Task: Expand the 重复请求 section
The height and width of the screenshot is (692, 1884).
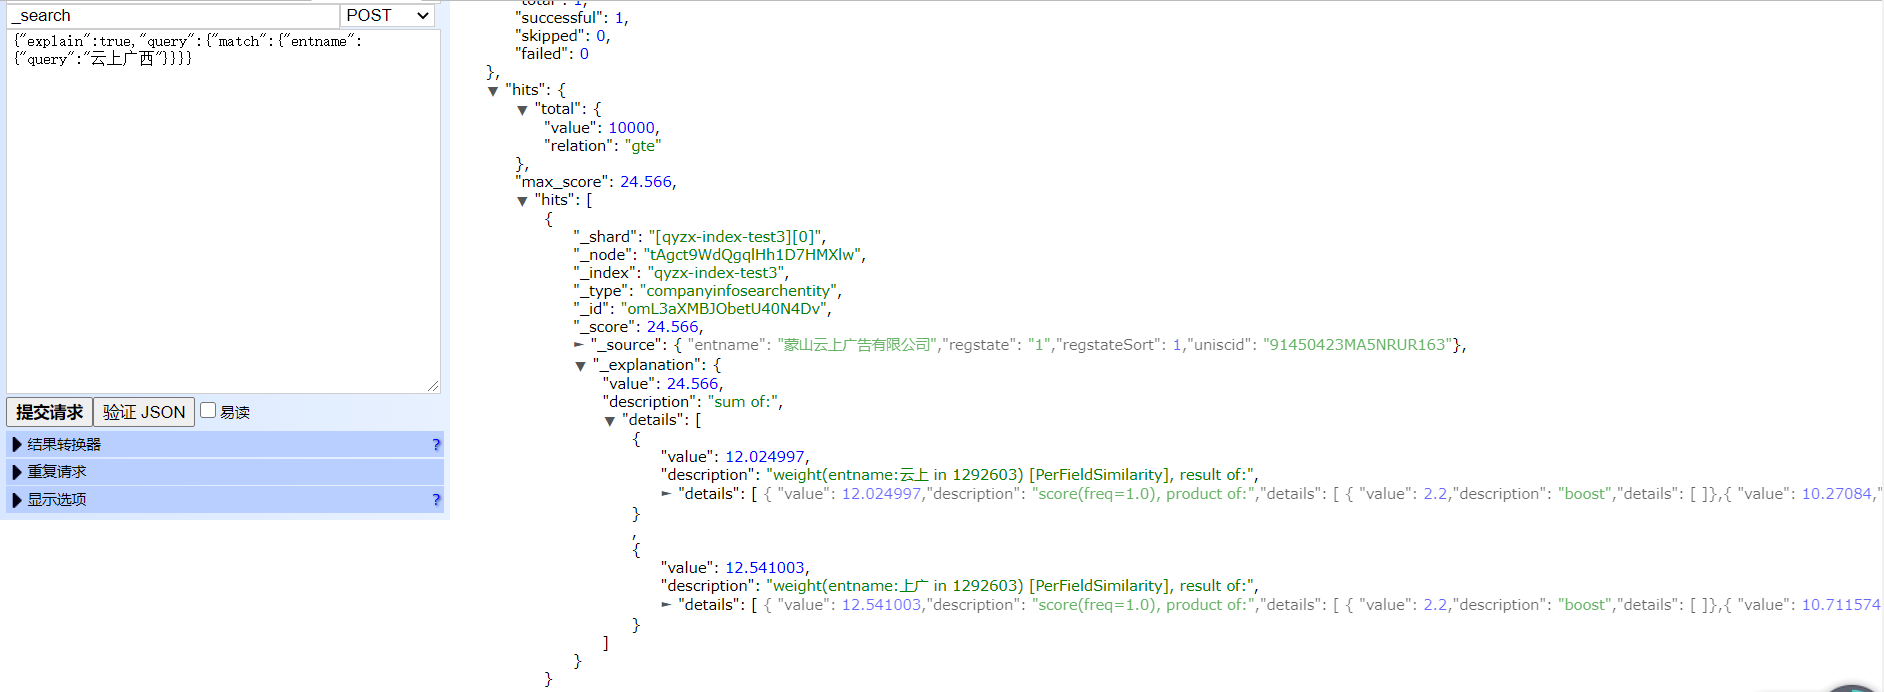Action: [x=17, y=472]
